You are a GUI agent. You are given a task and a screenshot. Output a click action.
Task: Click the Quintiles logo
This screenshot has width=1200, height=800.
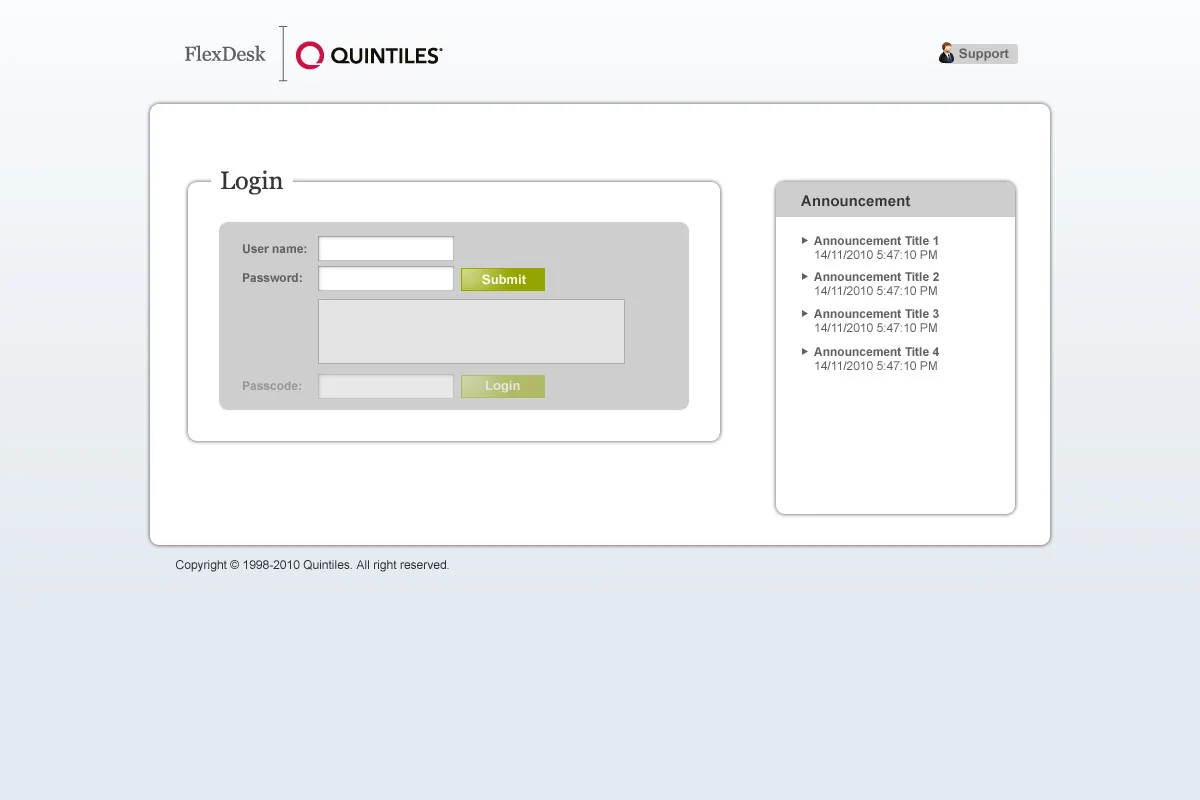point(369,55)
